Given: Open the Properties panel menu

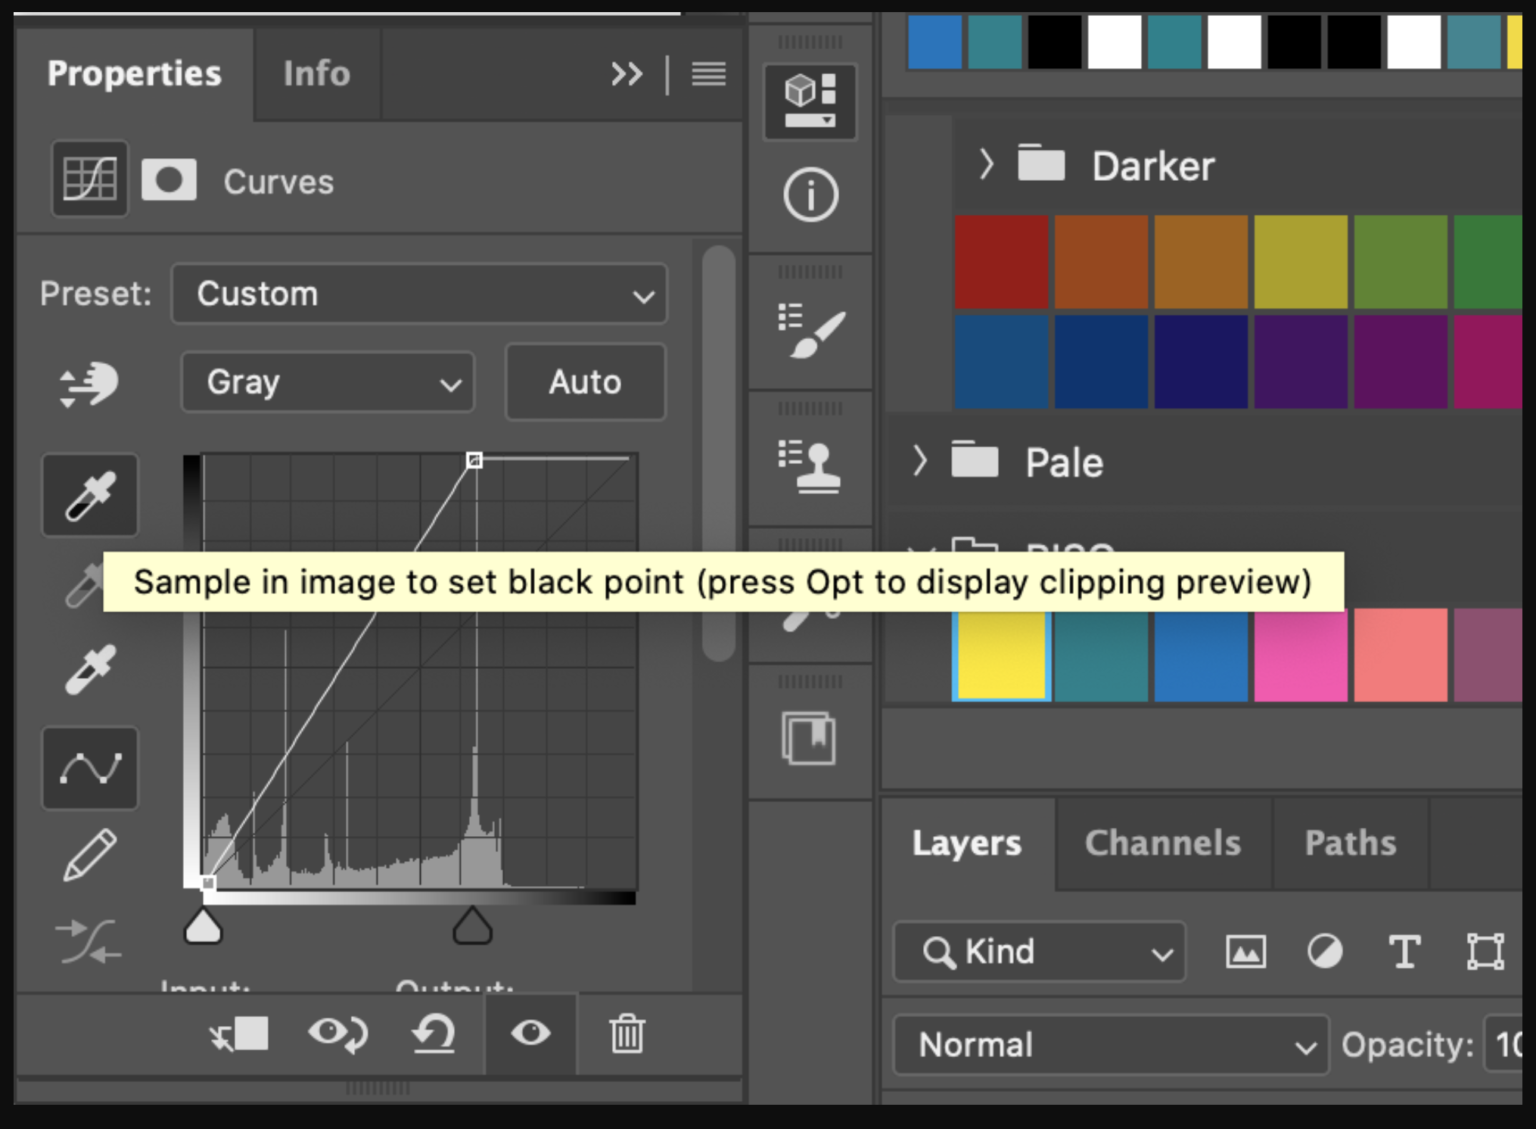Looking at the screenshot, I should pos(707,73).
